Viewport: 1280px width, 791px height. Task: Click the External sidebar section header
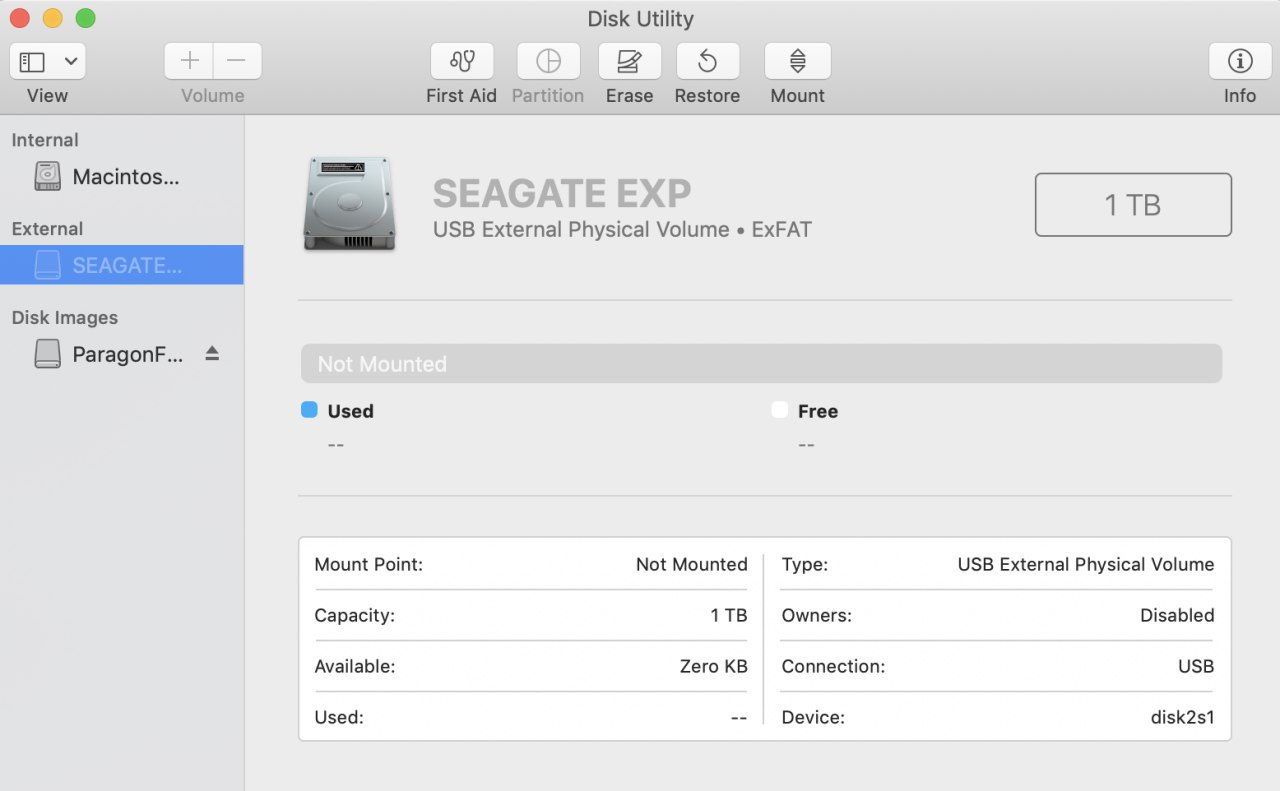click(x=47, y=229)
